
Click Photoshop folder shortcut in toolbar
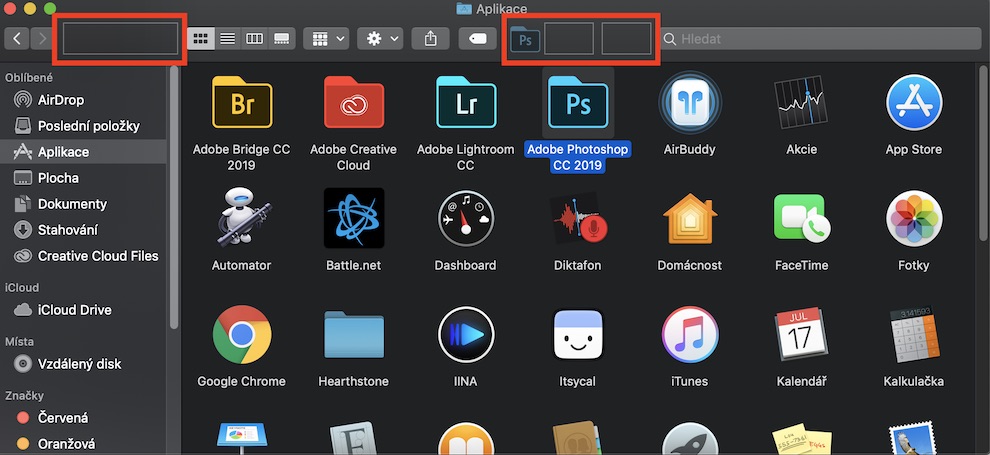(525, 40)
